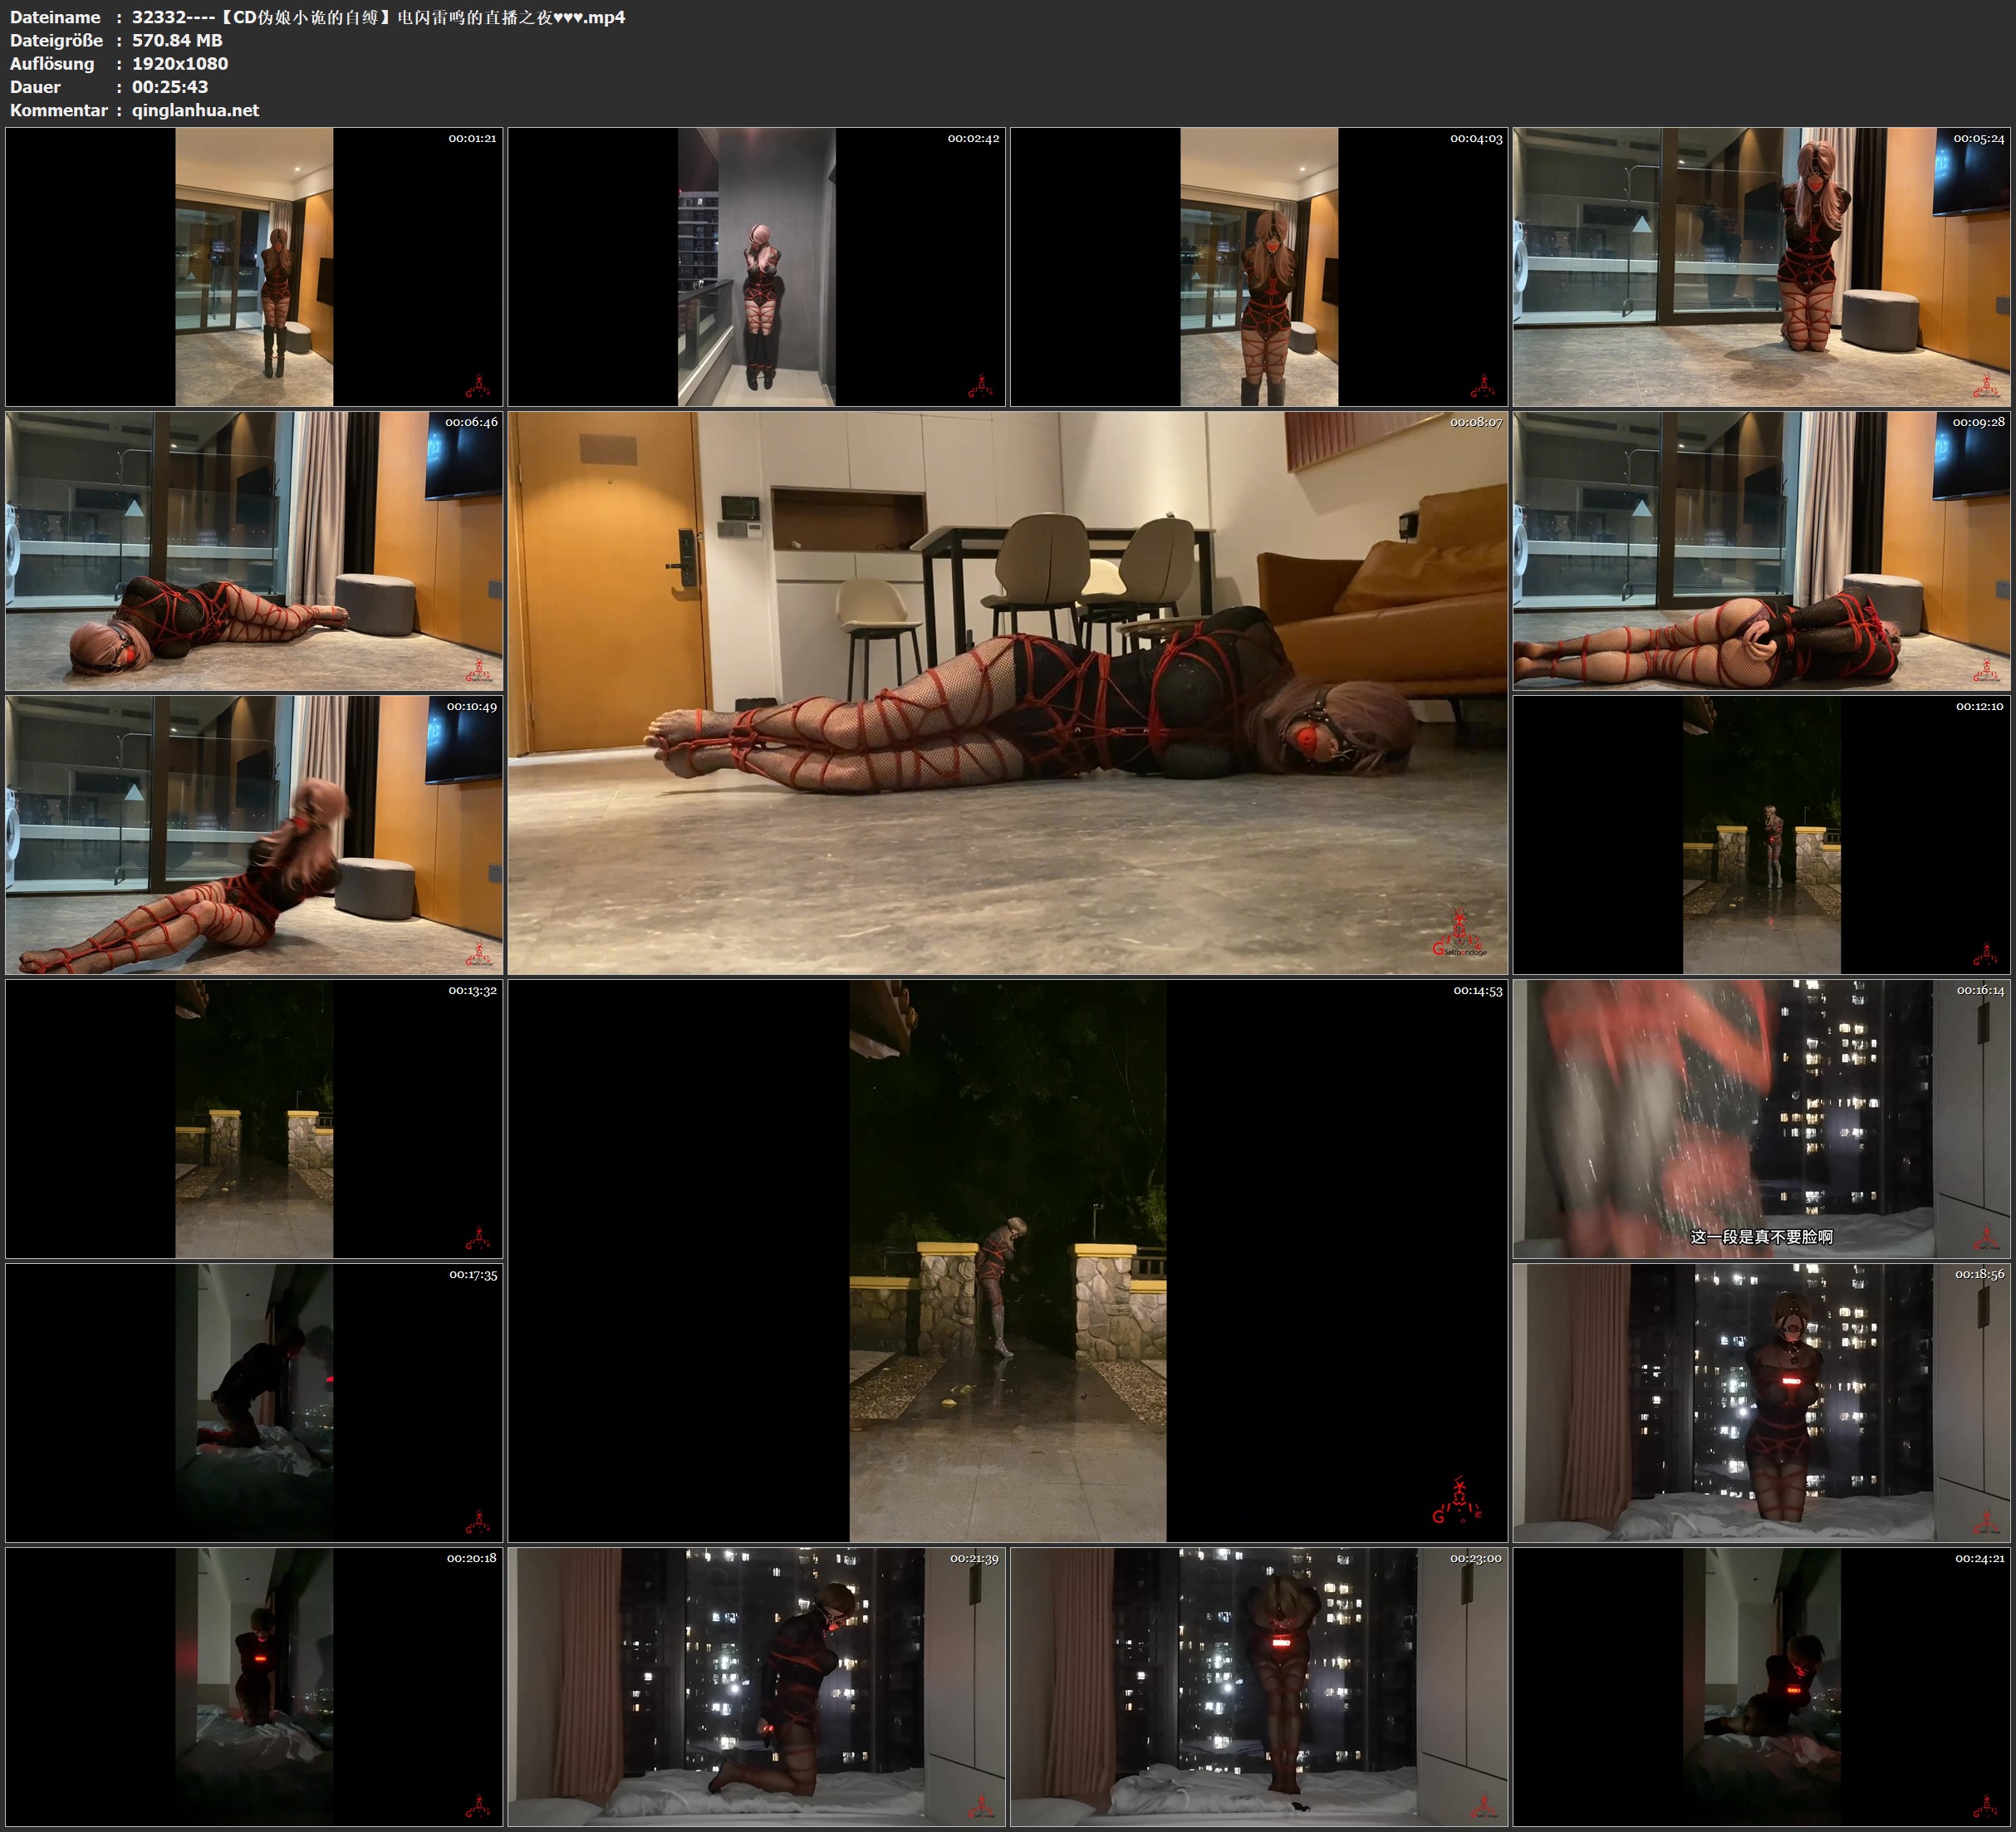Select the thumbnail at 00:10:49
Image resolution: width=2016 pixels, height=1832 pixels.
click(x=254, y=834)
